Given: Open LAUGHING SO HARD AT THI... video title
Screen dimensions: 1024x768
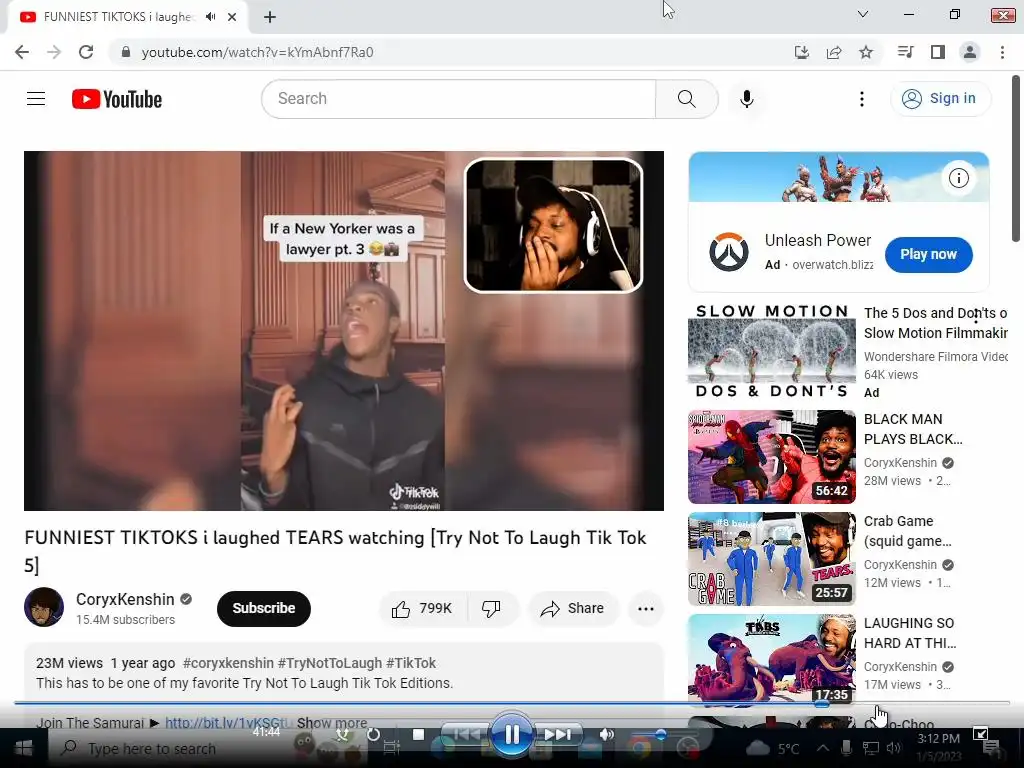Looking at the screenshot, I should pyautogui.click(x=910, y=633).
